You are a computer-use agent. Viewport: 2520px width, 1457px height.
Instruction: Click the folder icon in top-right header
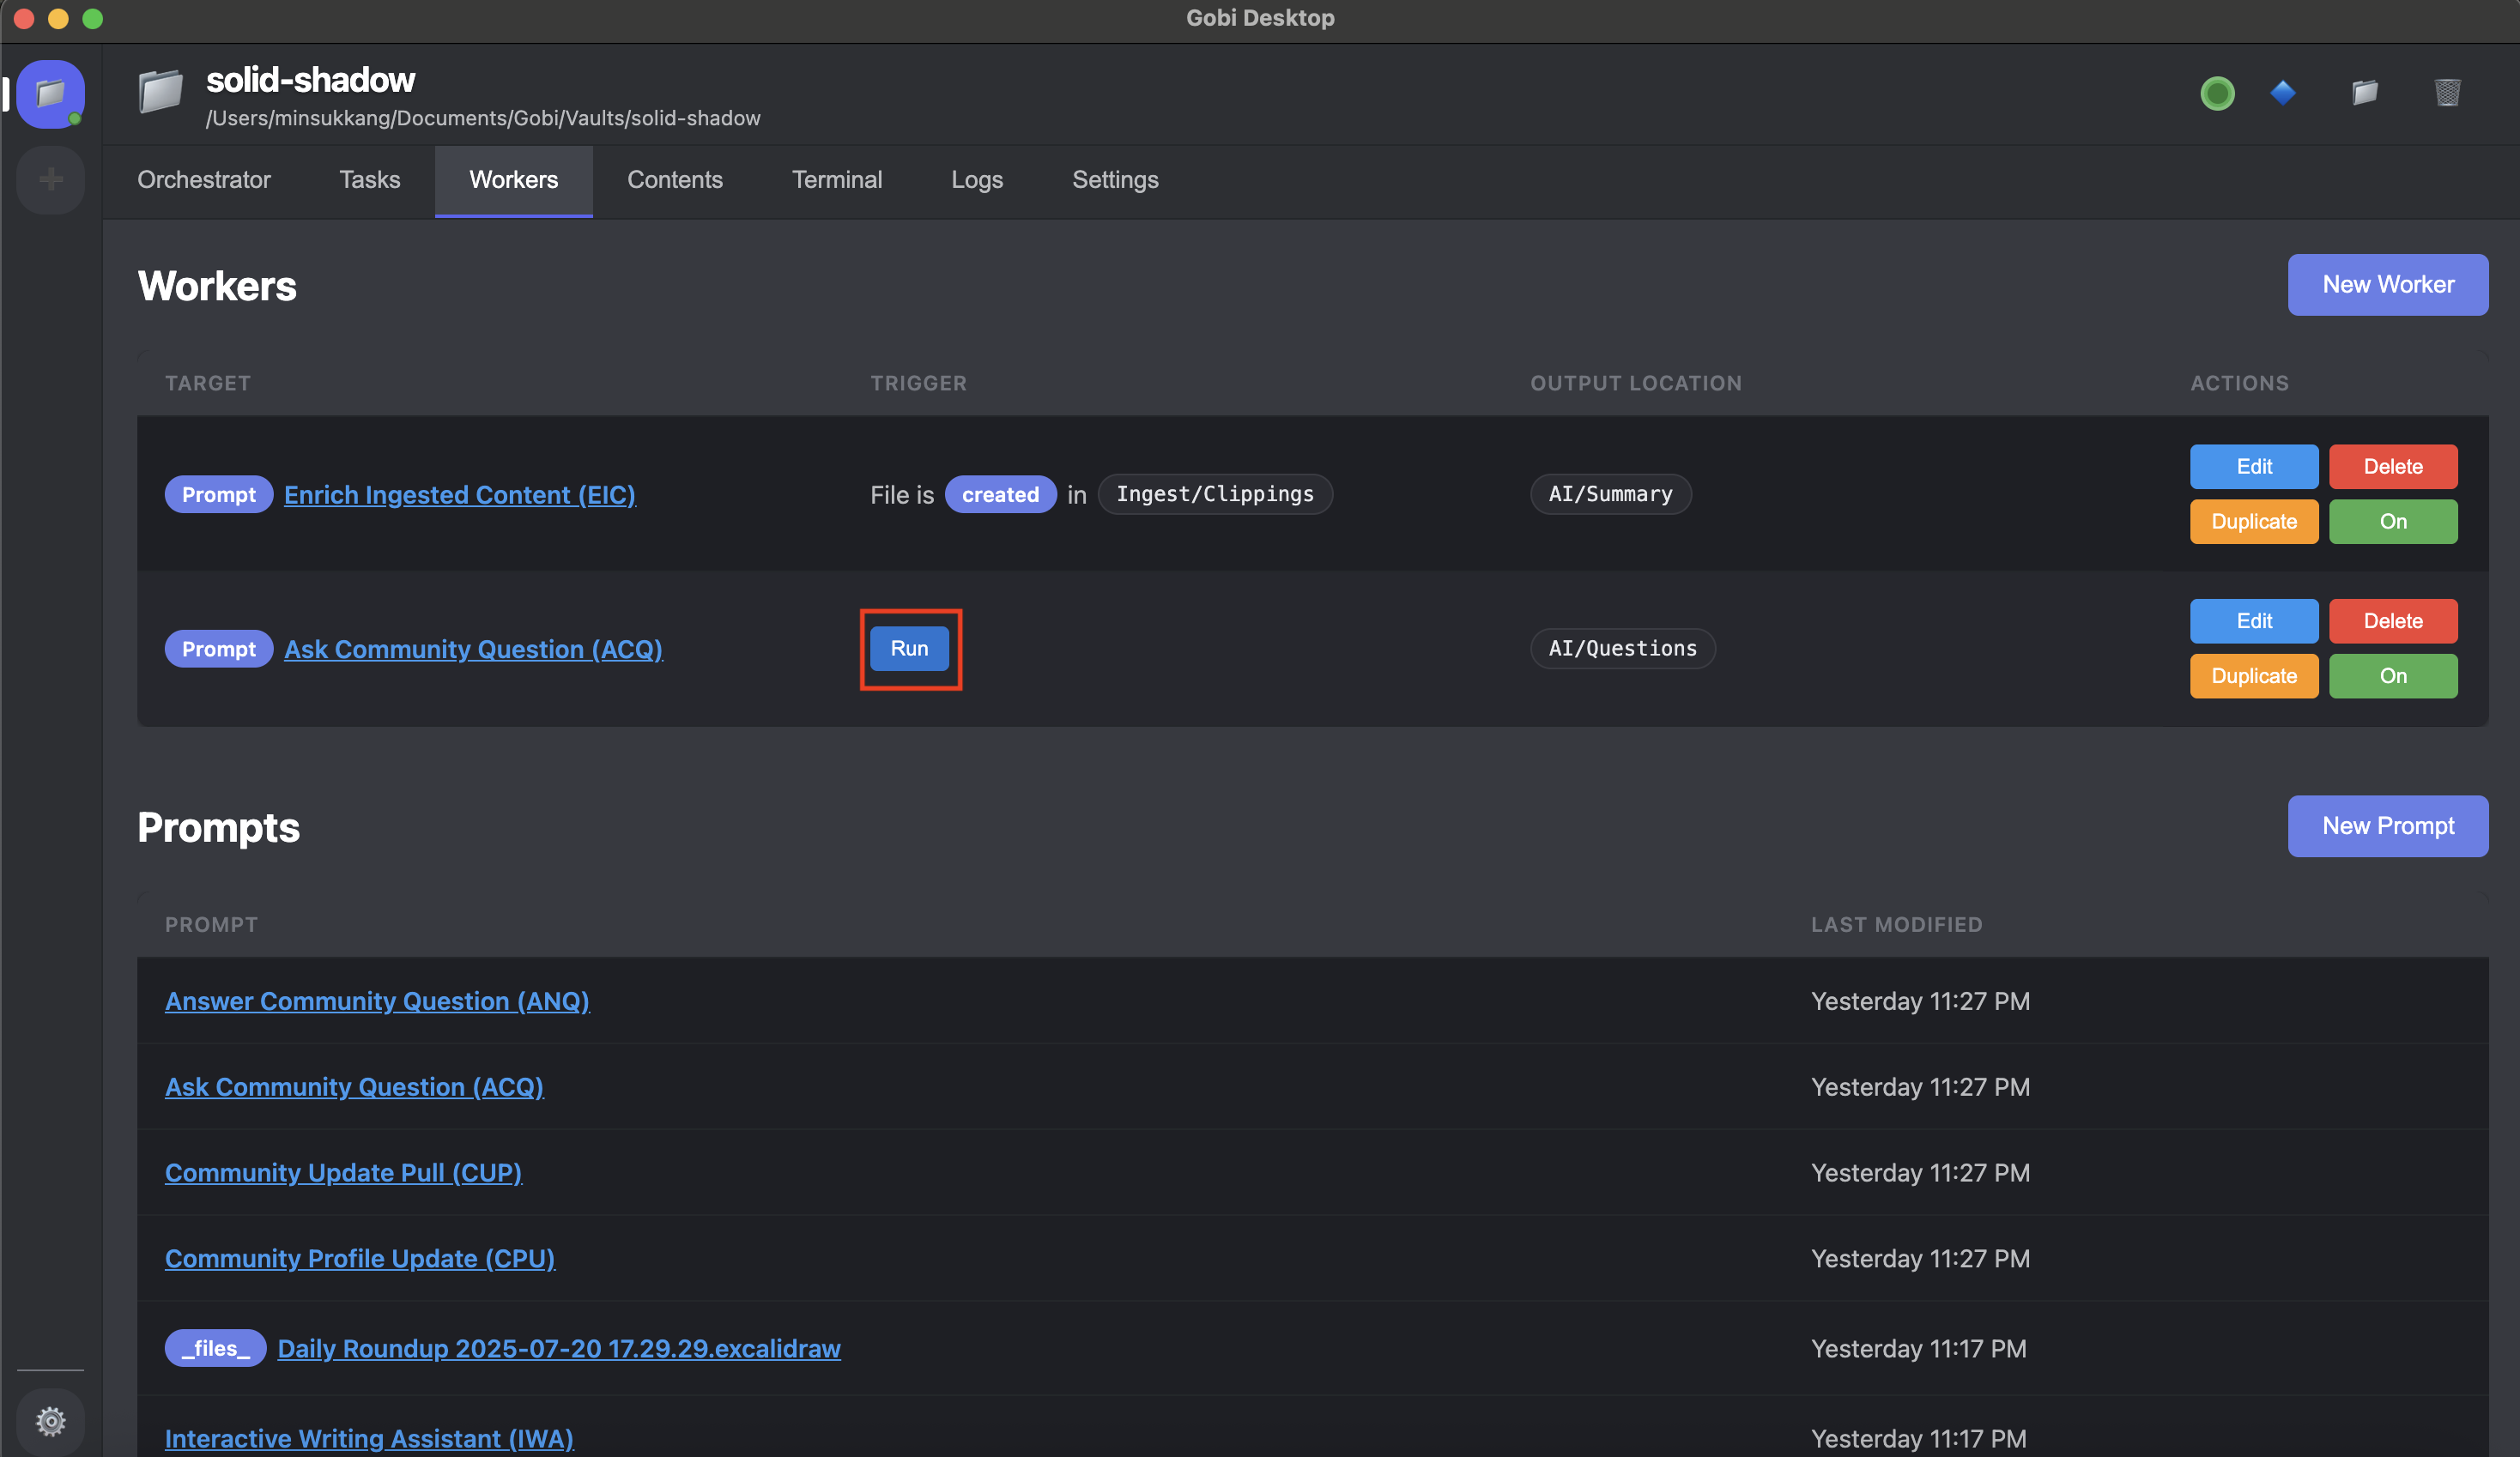(2364, 93)
